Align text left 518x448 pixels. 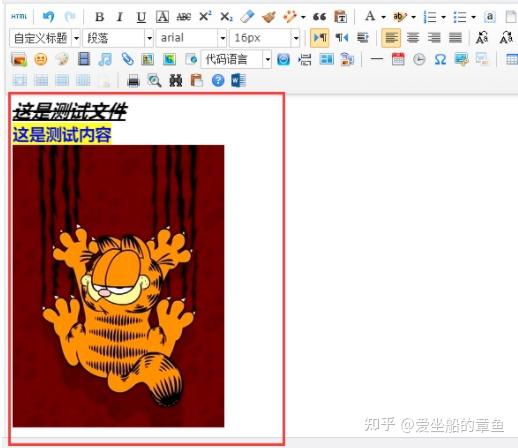coord(391,38)
